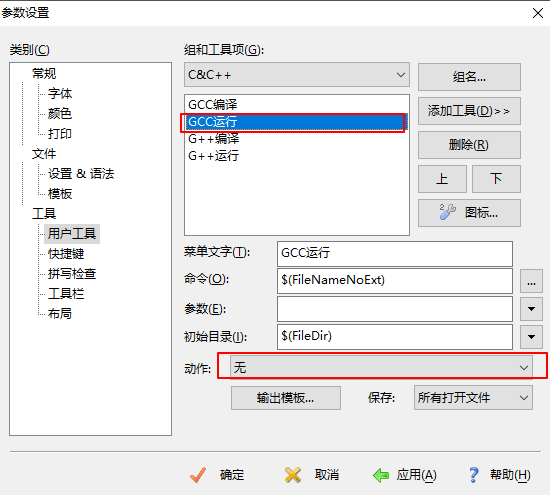Close the 参数设置 dialog window
The width and height of the screenshot is (550, 495).
pyautogui.click(x=537, y=13)
